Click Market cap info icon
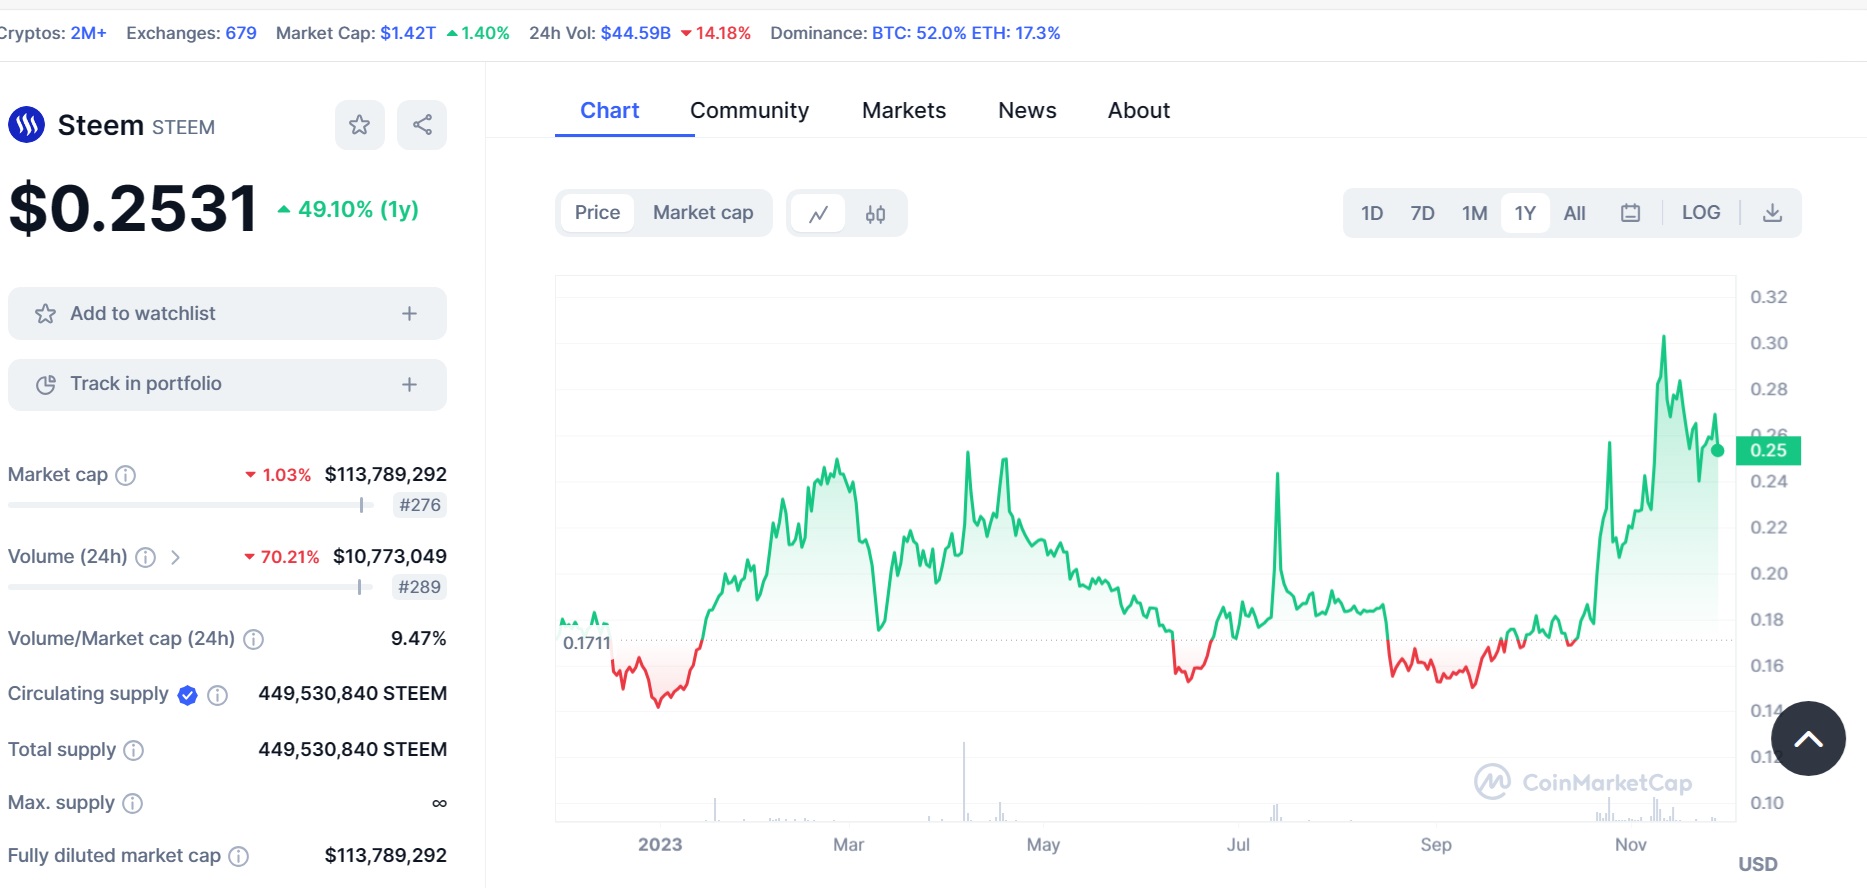Viewport: 1867px width, 888px height. point(126,475)
